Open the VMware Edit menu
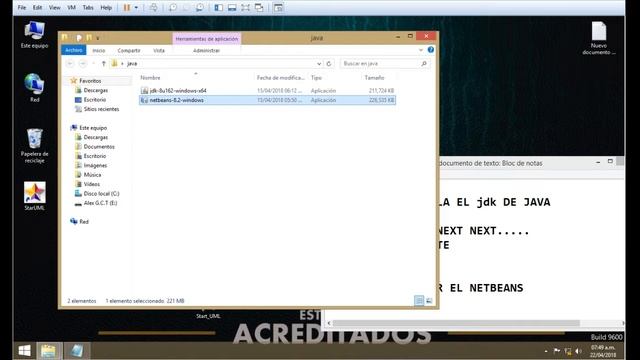Image resolution: width=640 pixels, height=360 pixels. coord(38,7)
